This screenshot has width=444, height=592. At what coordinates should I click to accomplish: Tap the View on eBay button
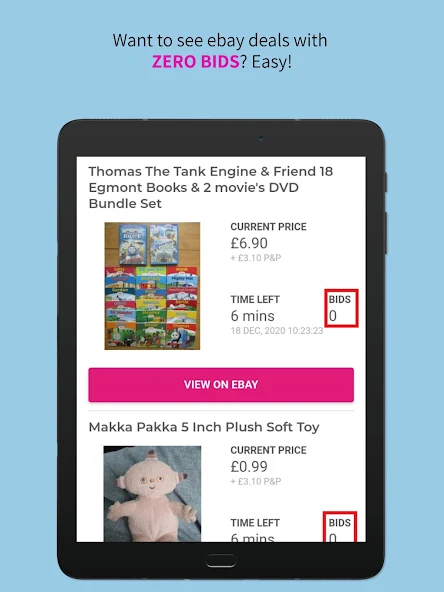click(x=221, y=385)
